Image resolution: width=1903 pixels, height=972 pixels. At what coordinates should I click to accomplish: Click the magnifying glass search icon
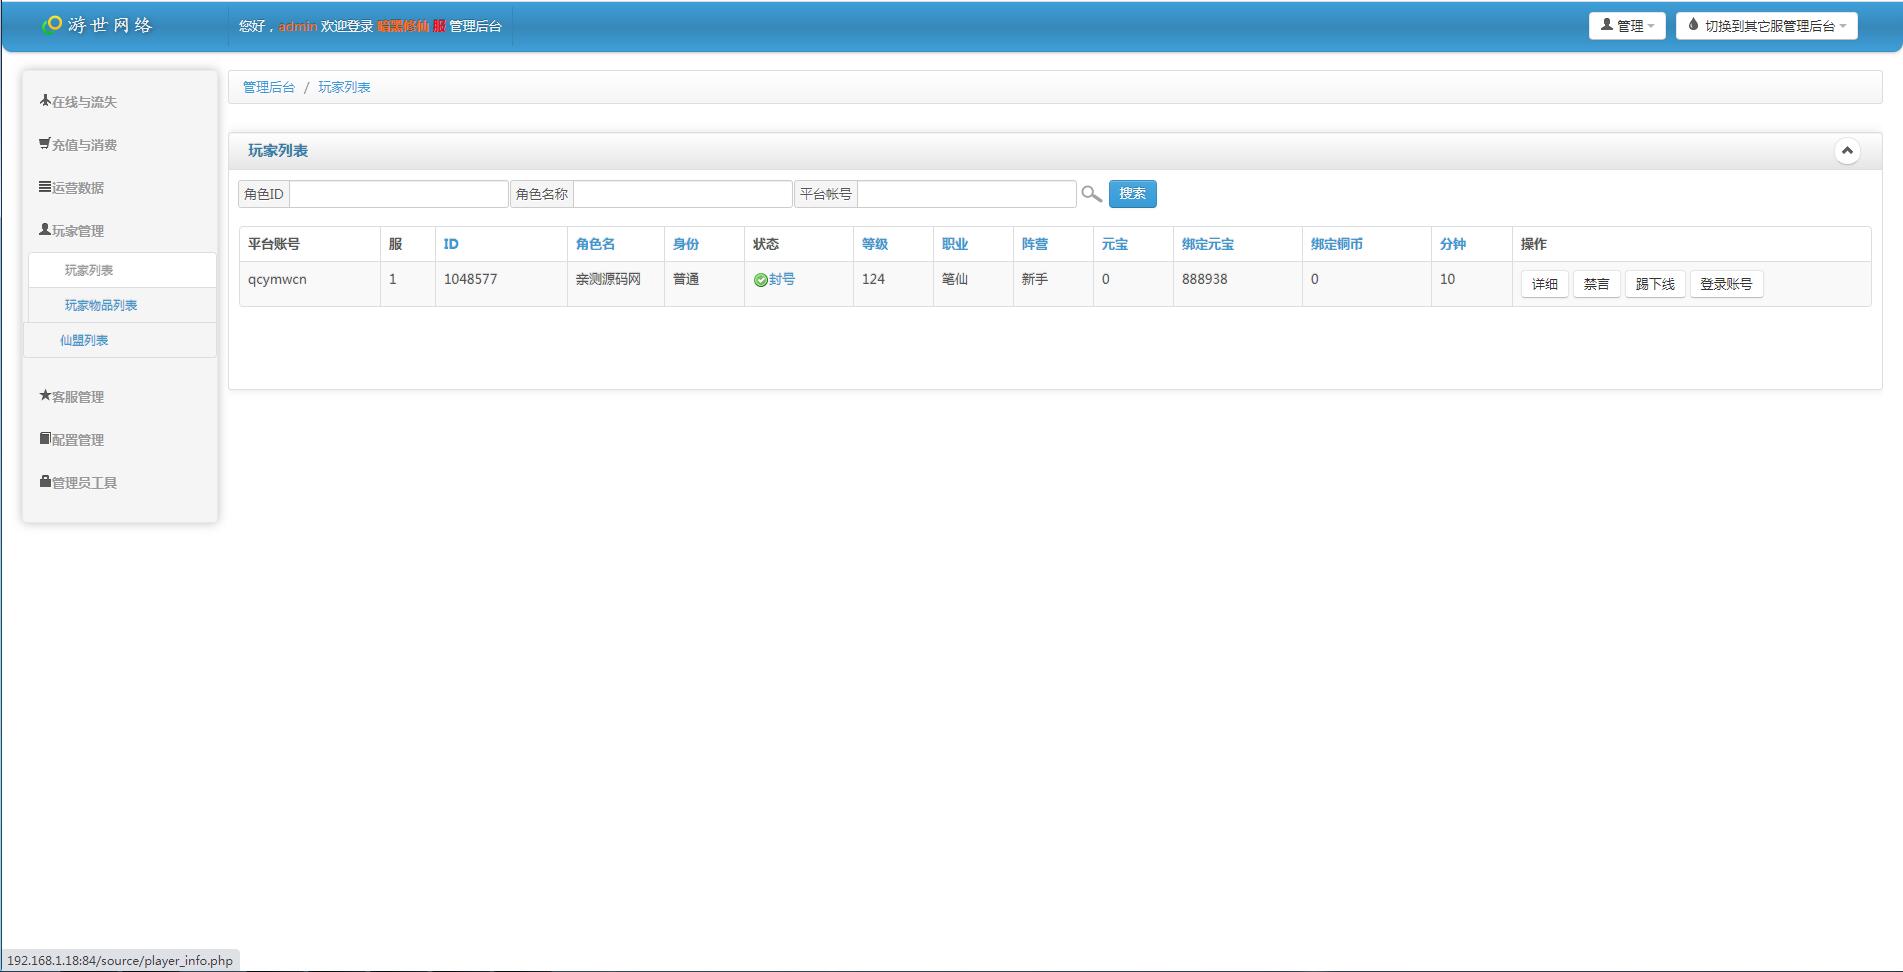[x=1091, y=194]
